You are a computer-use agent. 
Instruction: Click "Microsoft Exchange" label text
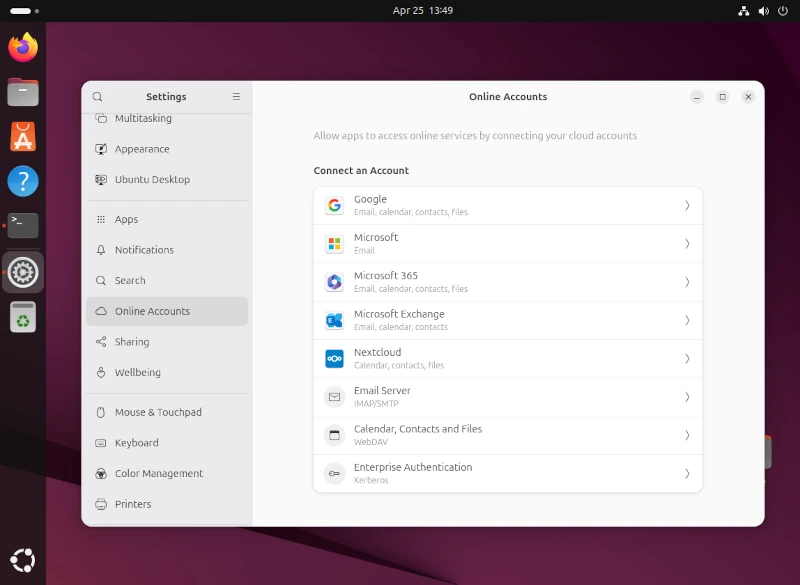pyautogui.click(x=399, y=314)
